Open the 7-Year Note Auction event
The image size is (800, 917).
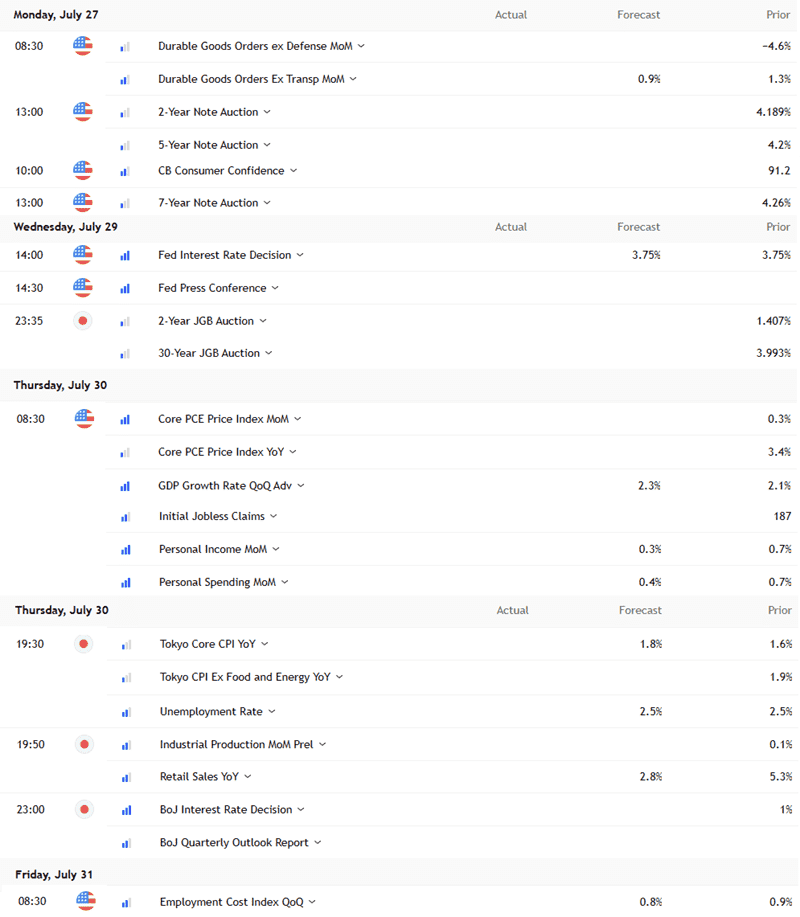[208, 202]
